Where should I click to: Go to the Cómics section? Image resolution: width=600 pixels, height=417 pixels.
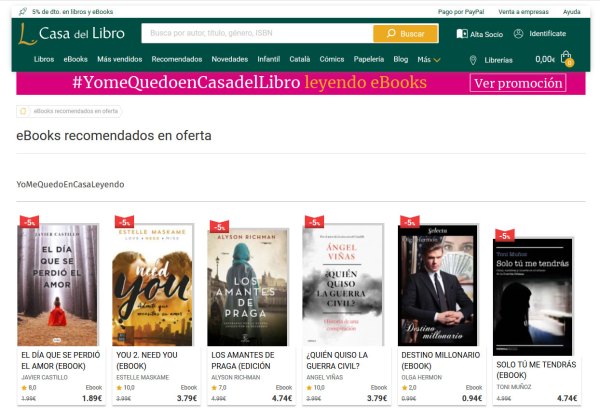[x=332, y=59]
